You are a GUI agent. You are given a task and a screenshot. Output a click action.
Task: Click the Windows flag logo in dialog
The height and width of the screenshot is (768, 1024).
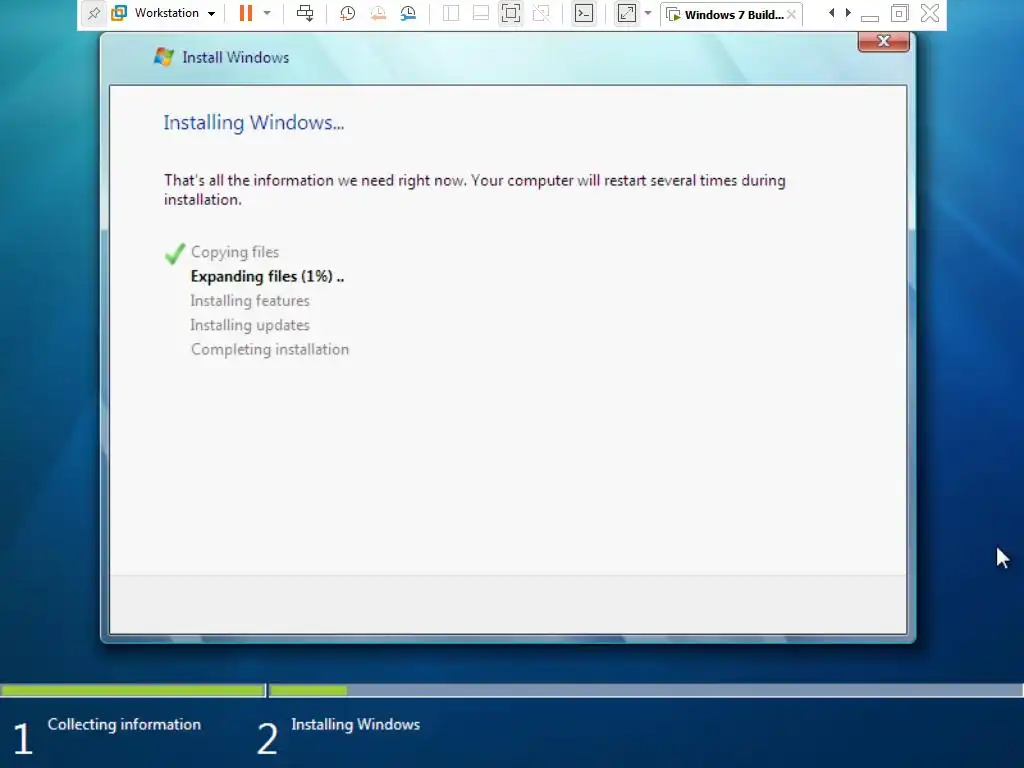click(x=163, y=57)
